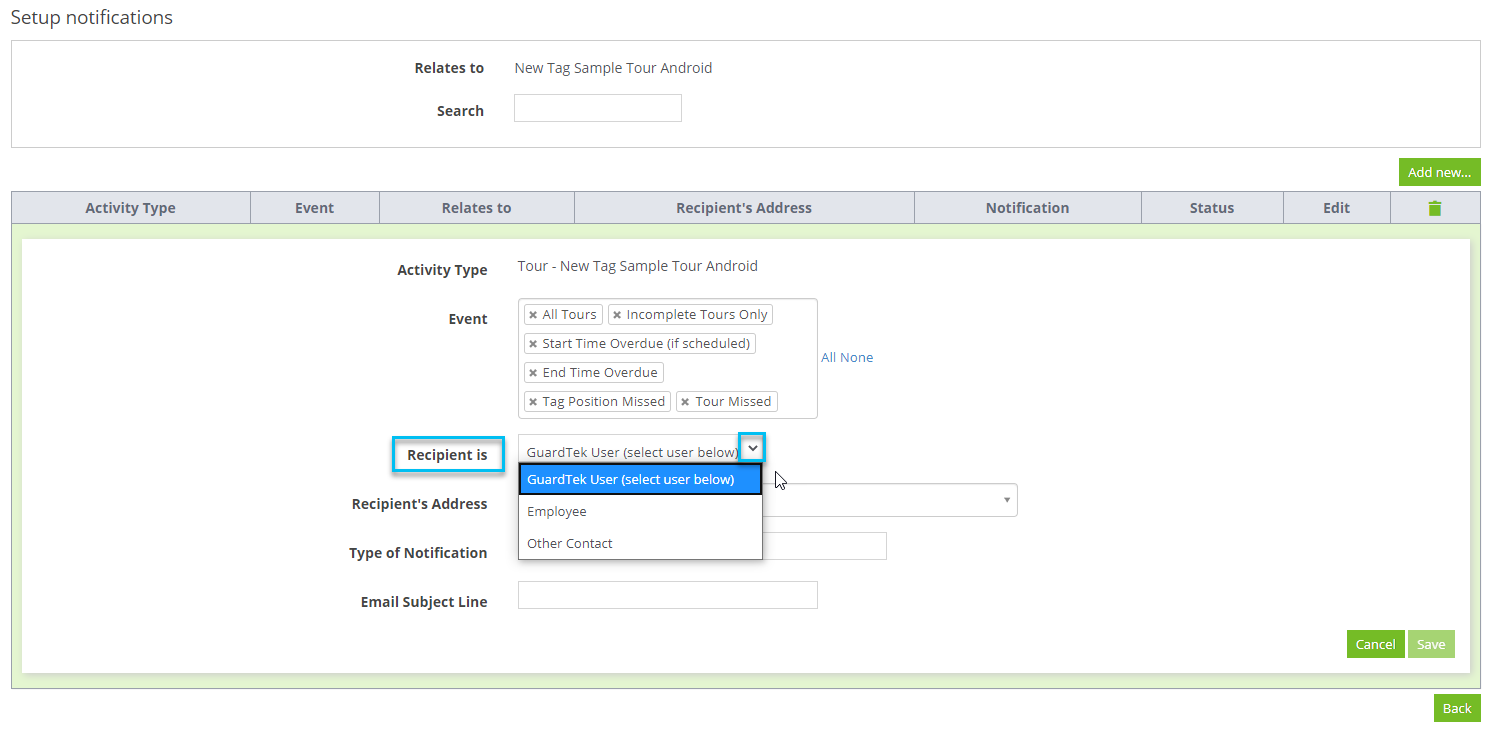Remove the "Start Time Overdue (if scheduled)" tag
The image size is (1490, 729).
point(533,343)
